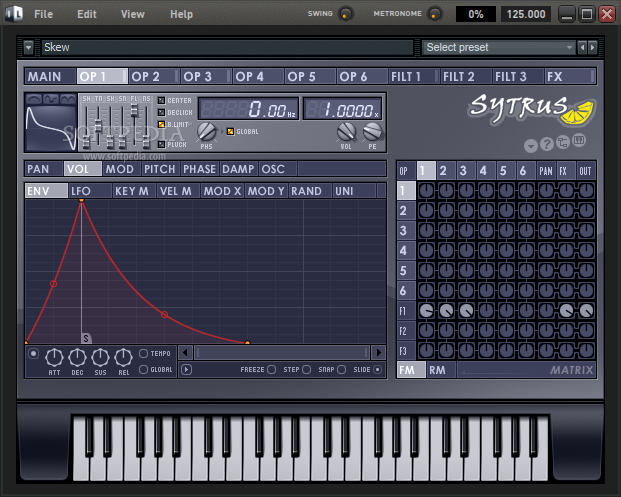Enable the DECLICK checkbox
This screenshot has width=621, height=497.
click(x=161, y=112)
